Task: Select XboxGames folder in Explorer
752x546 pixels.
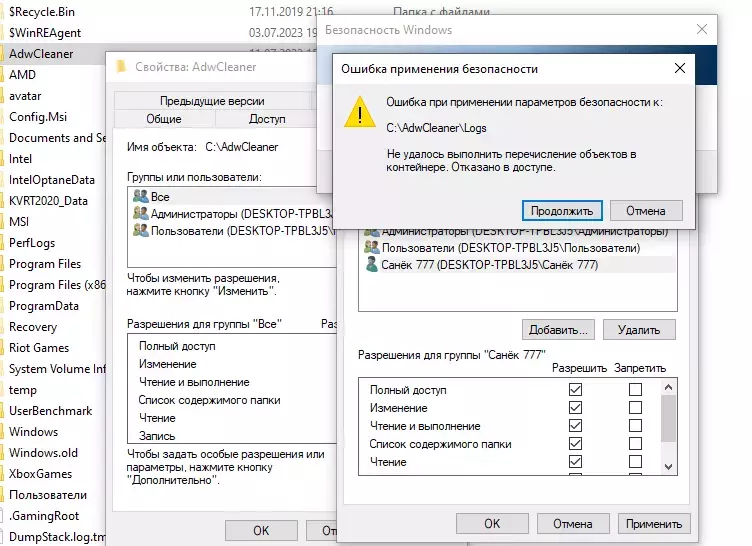Action: coord(40,474)
